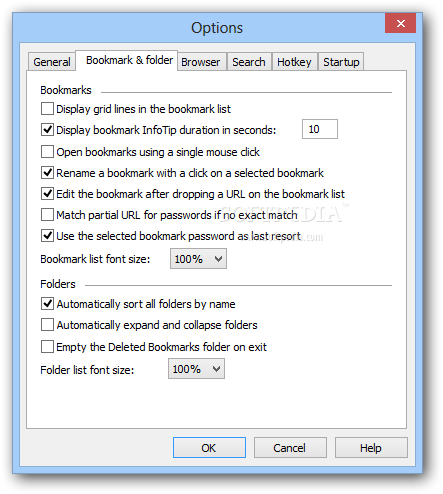Viewport: 443px width, 494px height.
Task: Select the Bookmark & folder tab
Action: 127,60
